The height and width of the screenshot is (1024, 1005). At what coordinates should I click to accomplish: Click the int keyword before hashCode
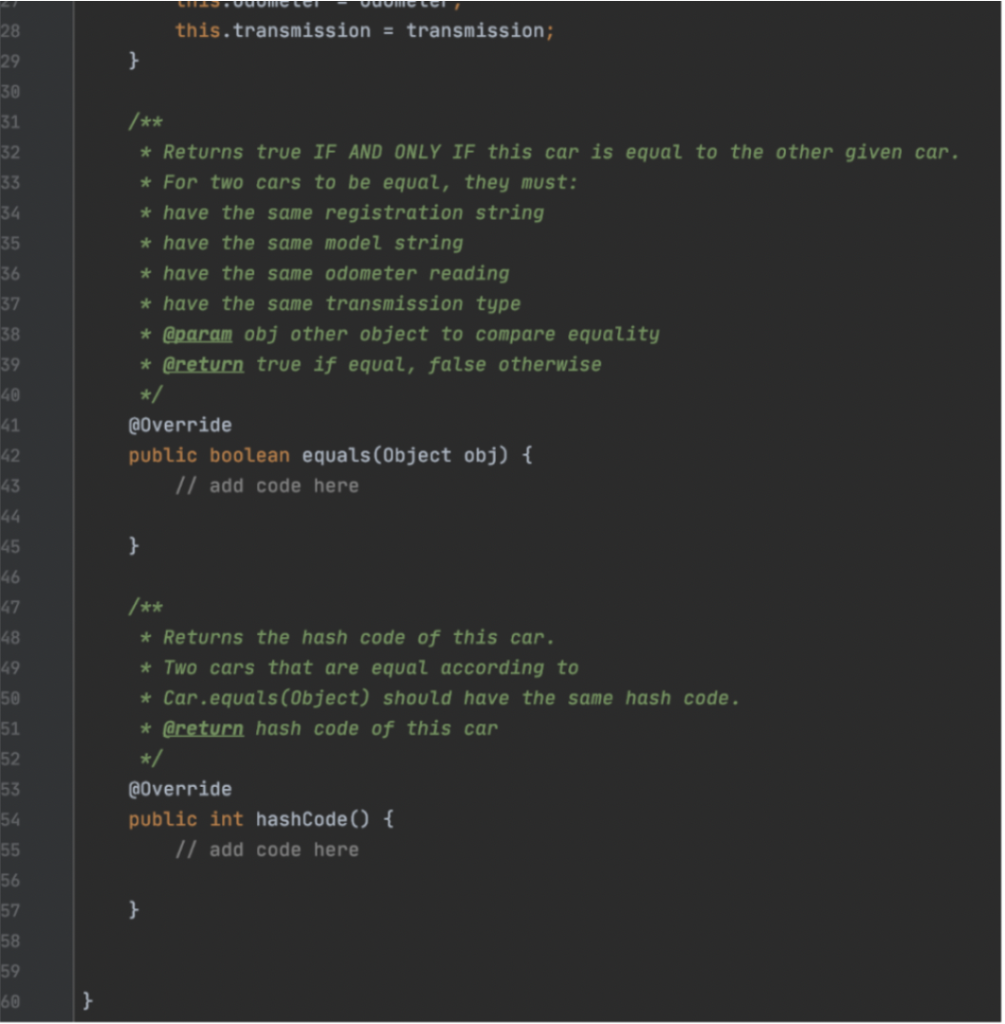[227, 820]
